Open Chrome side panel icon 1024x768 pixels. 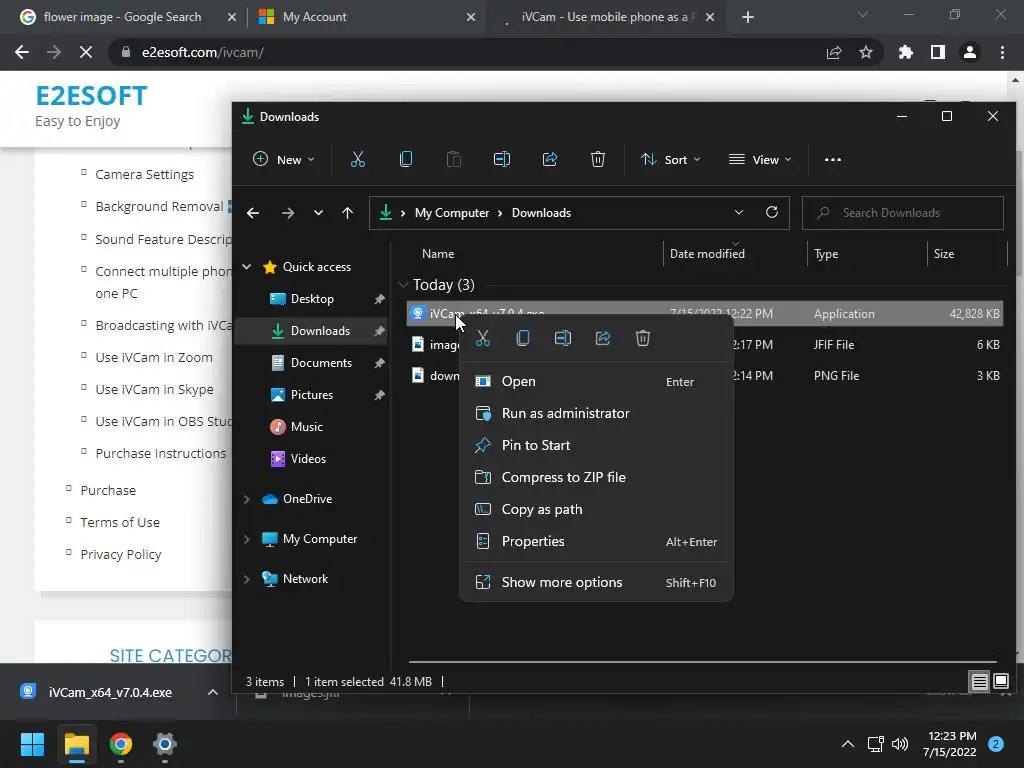pos(938,52)
